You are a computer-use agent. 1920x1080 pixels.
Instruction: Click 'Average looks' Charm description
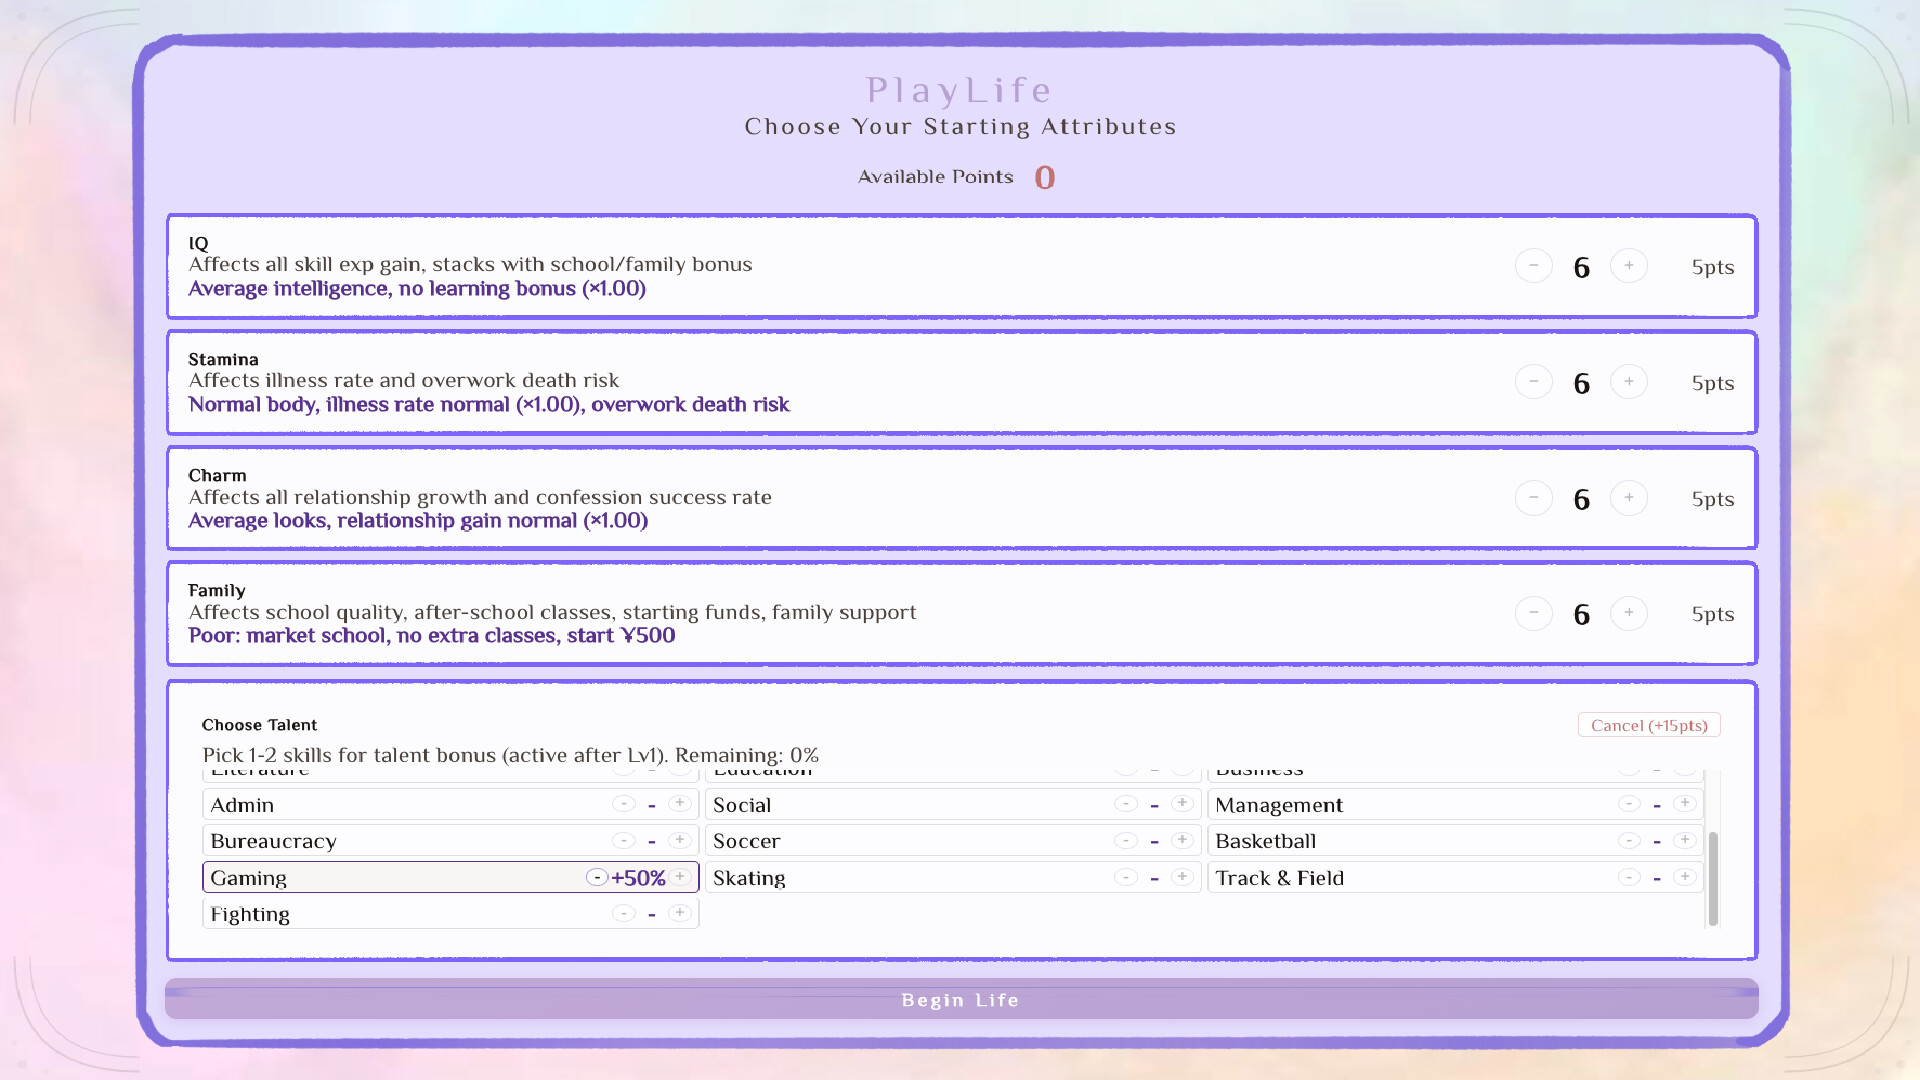click(418, 520)
